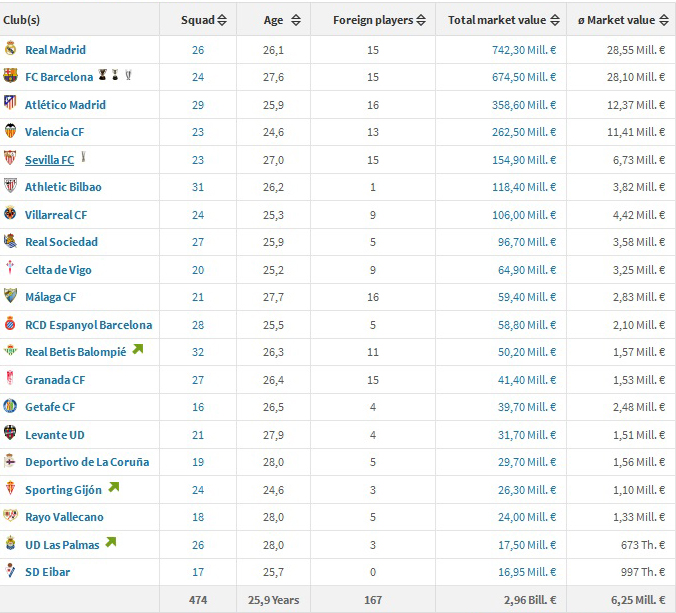Click the Villarreal CF crest icon
Viewport: 676px width, 613px height.
pos(10,214)
